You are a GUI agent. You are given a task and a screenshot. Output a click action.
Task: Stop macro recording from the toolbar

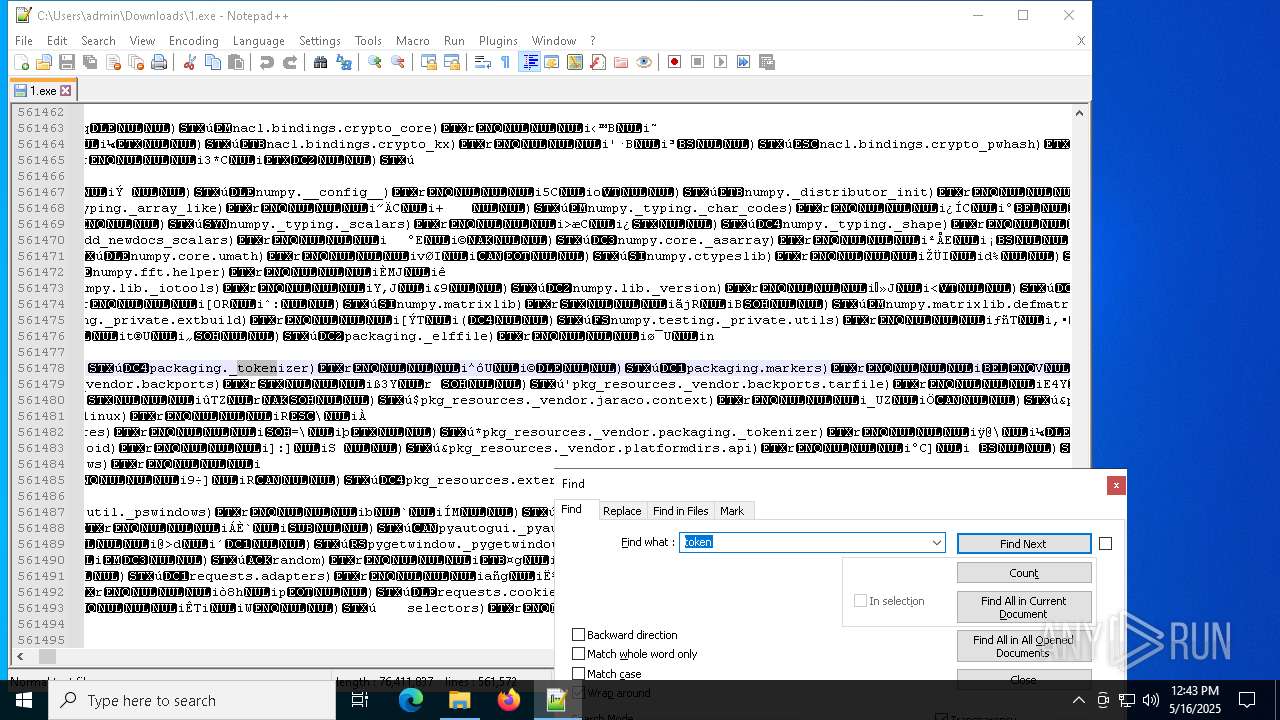698,62
